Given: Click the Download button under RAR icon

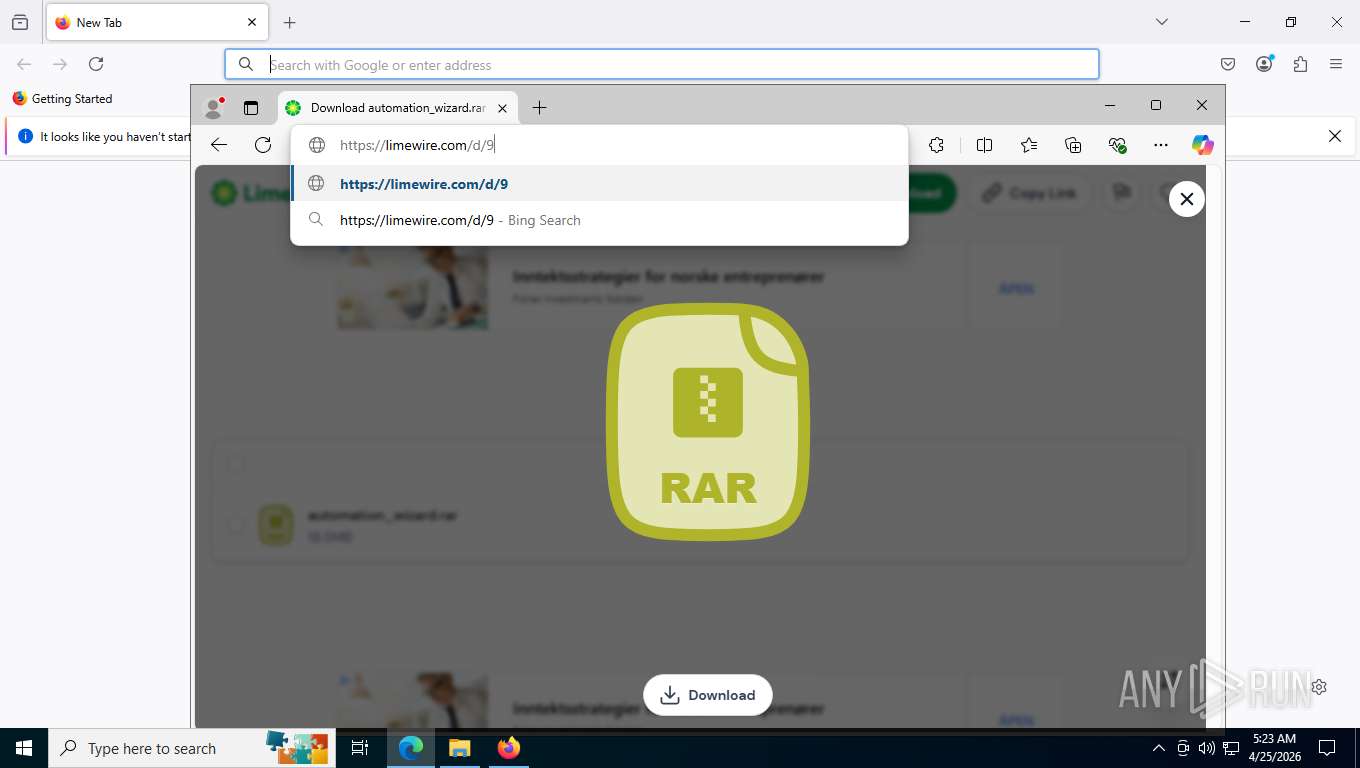Looking at the screenshot, I should [x=707, y=695].
